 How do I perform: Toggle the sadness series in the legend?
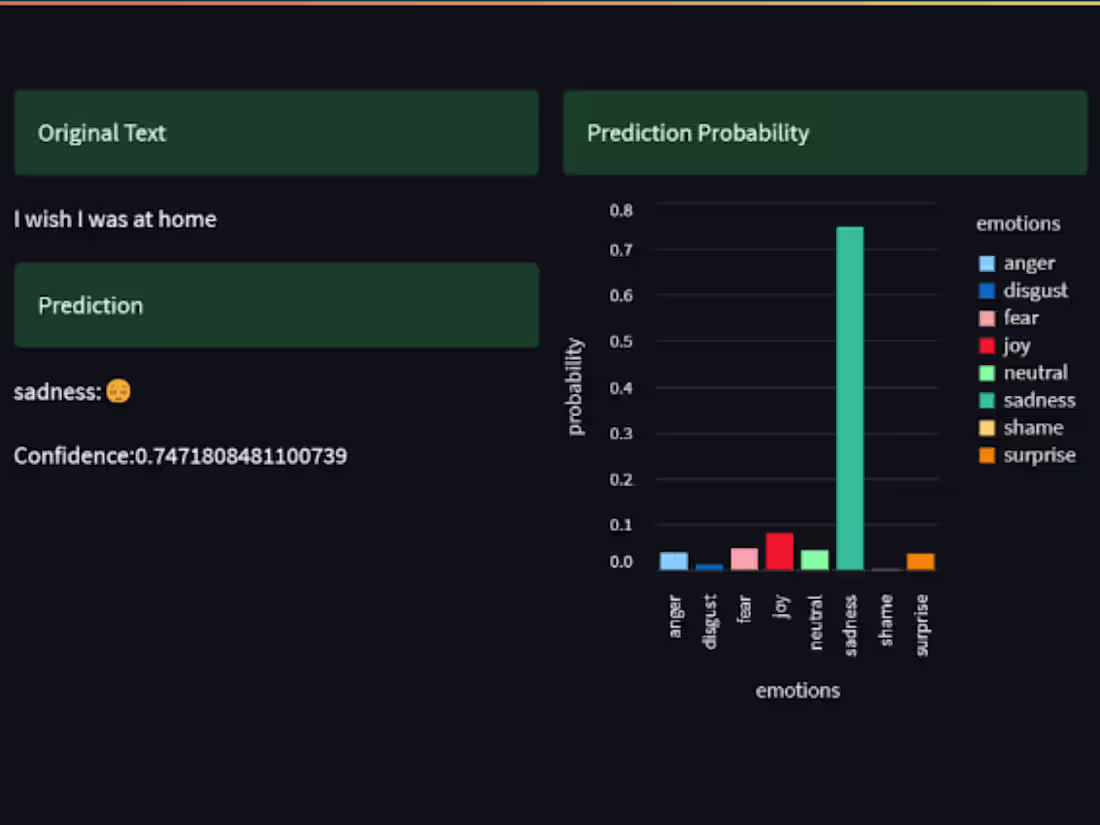click(x=1038, y=400)
